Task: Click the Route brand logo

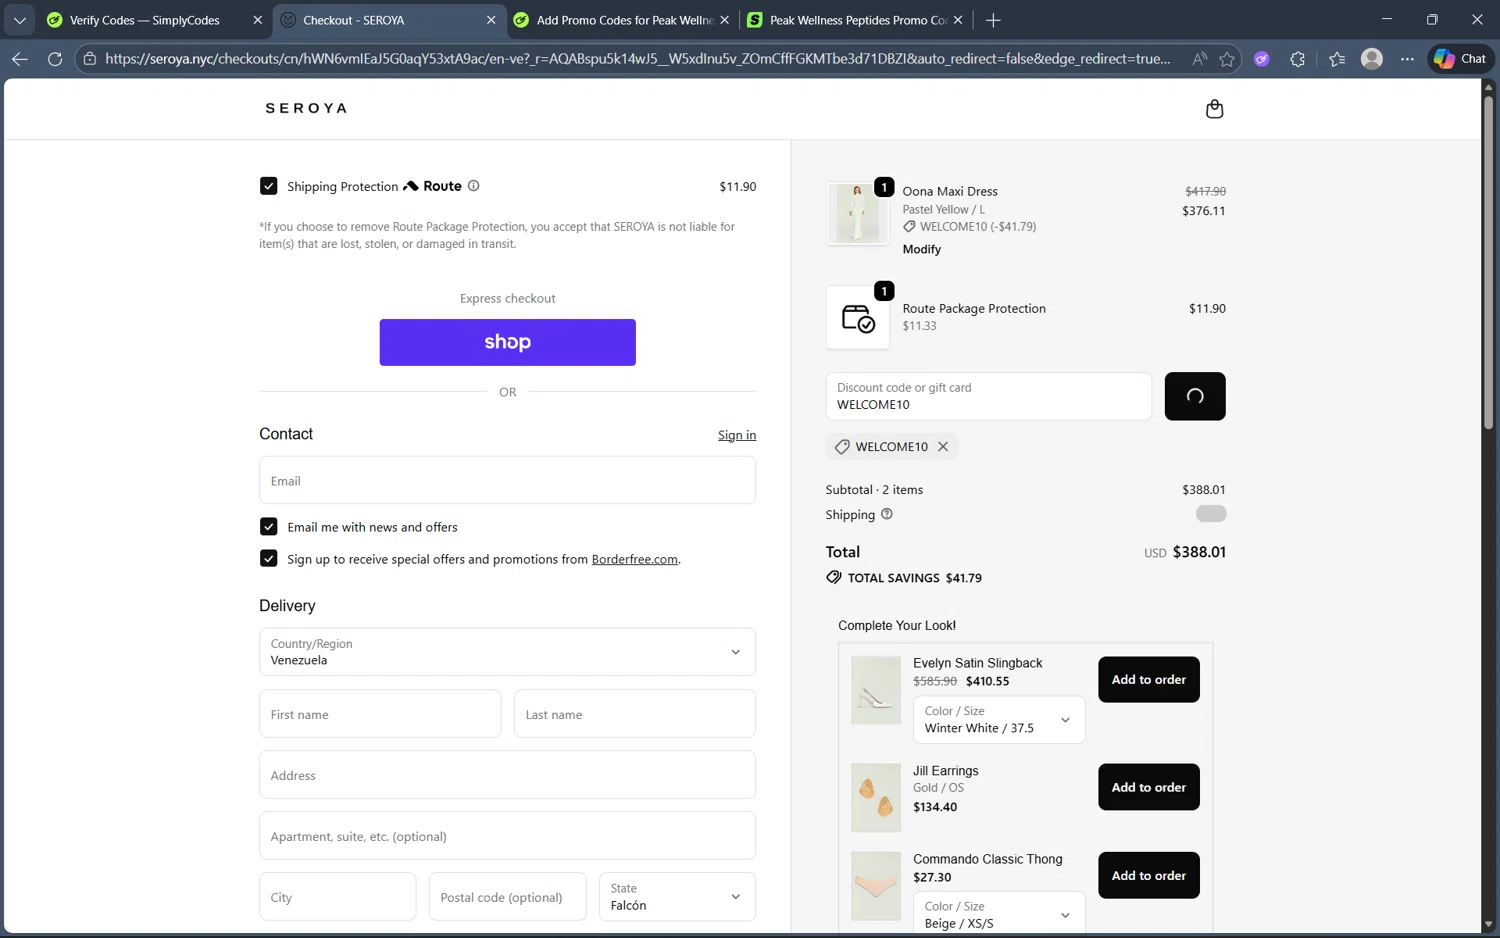Action: [x=432, y=186]
